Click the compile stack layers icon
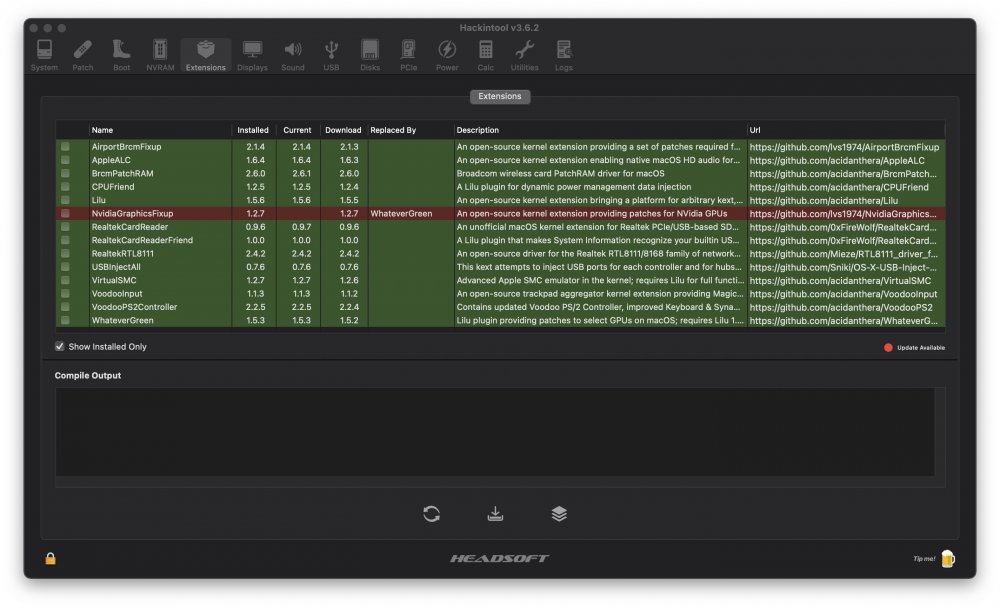 click(559, 514)
